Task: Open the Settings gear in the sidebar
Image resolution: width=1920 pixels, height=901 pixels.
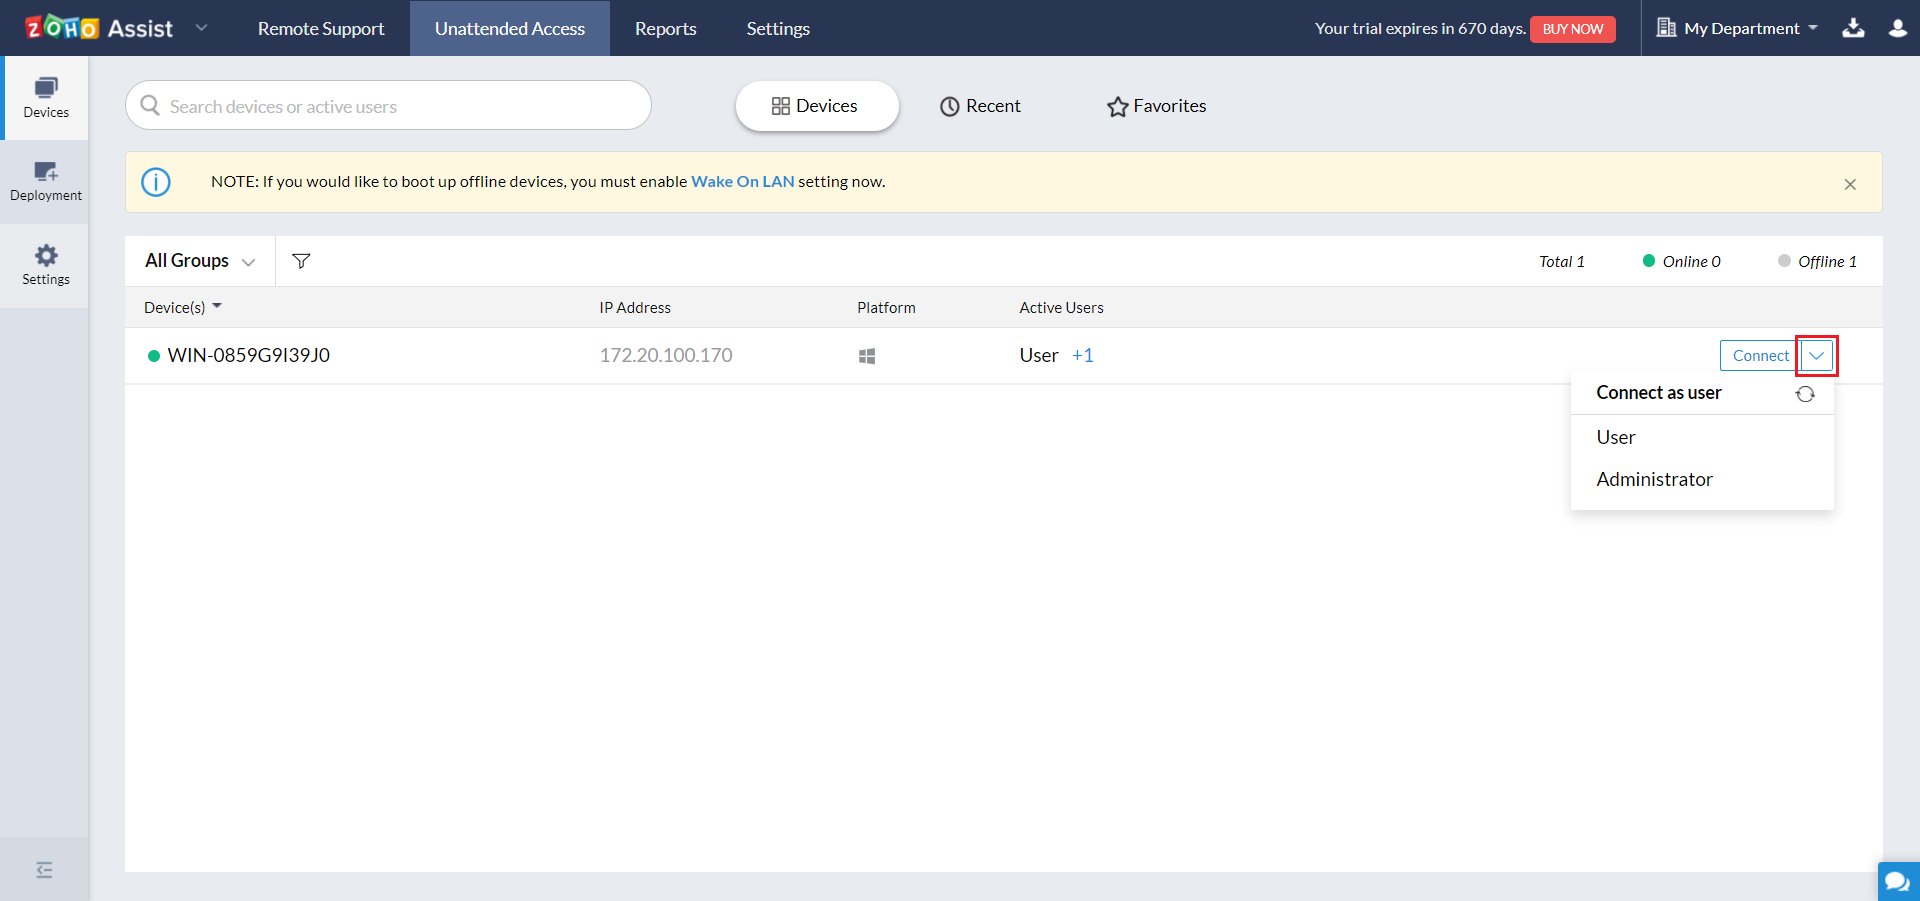Action: [x=46, y=265]
